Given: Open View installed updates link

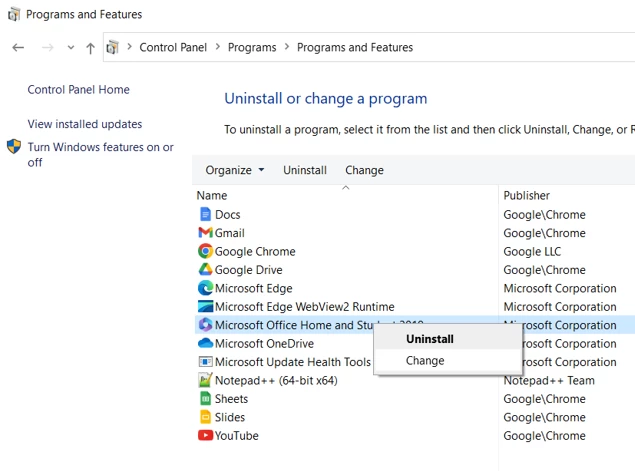Looking at the screenshot, I should click(x=85, y=124).
